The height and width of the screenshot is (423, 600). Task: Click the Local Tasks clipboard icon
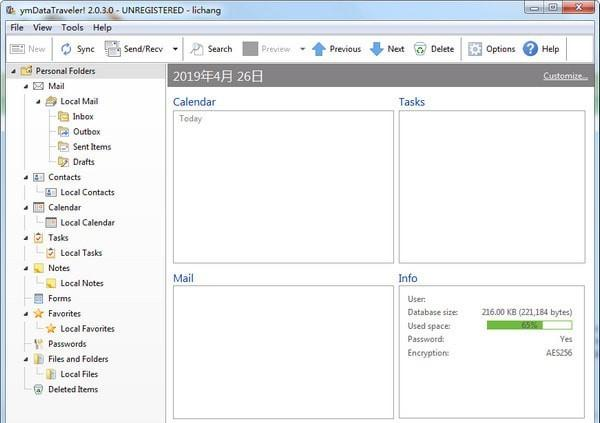51,253
